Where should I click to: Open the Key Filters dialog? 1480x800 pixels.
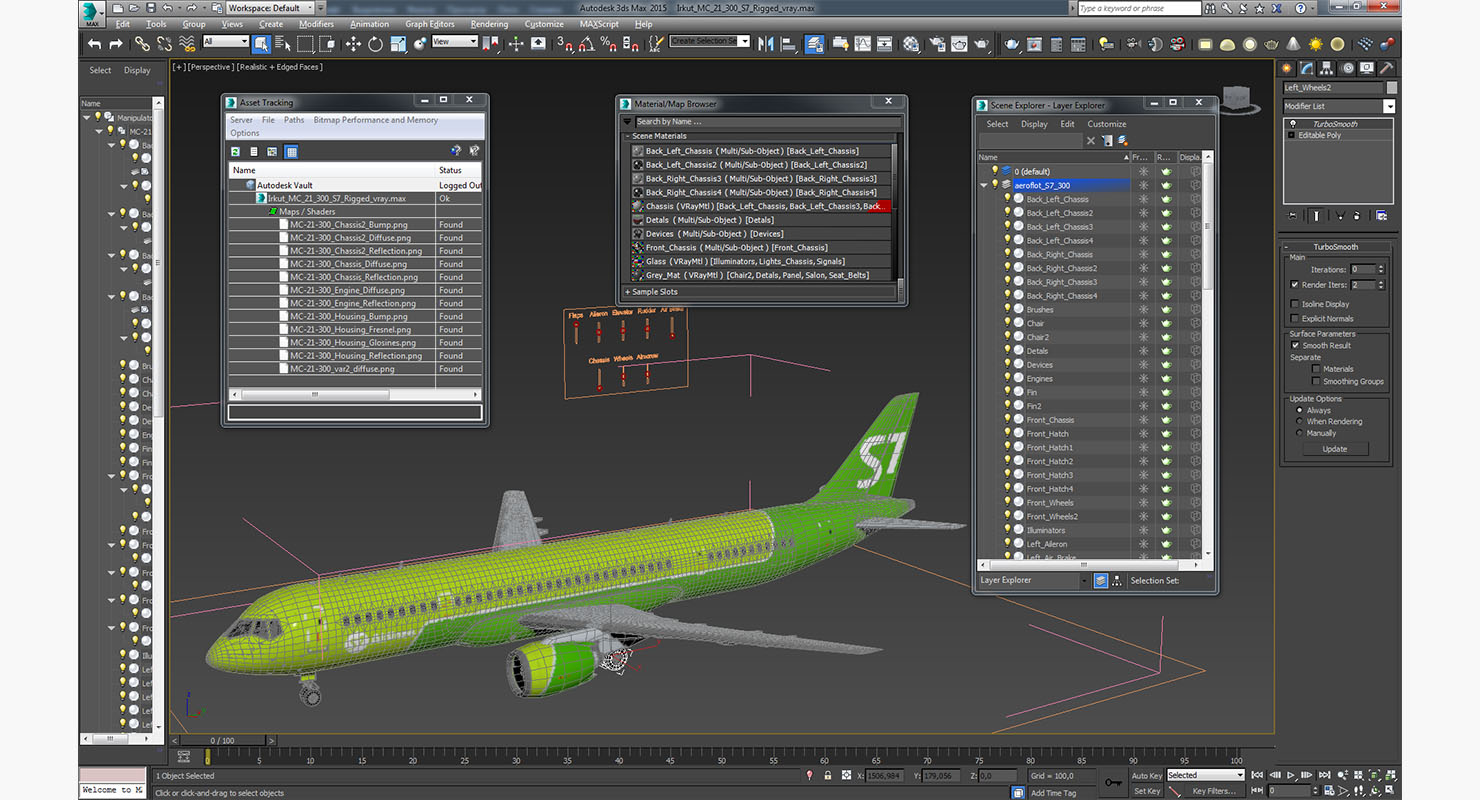[1214, 791]
